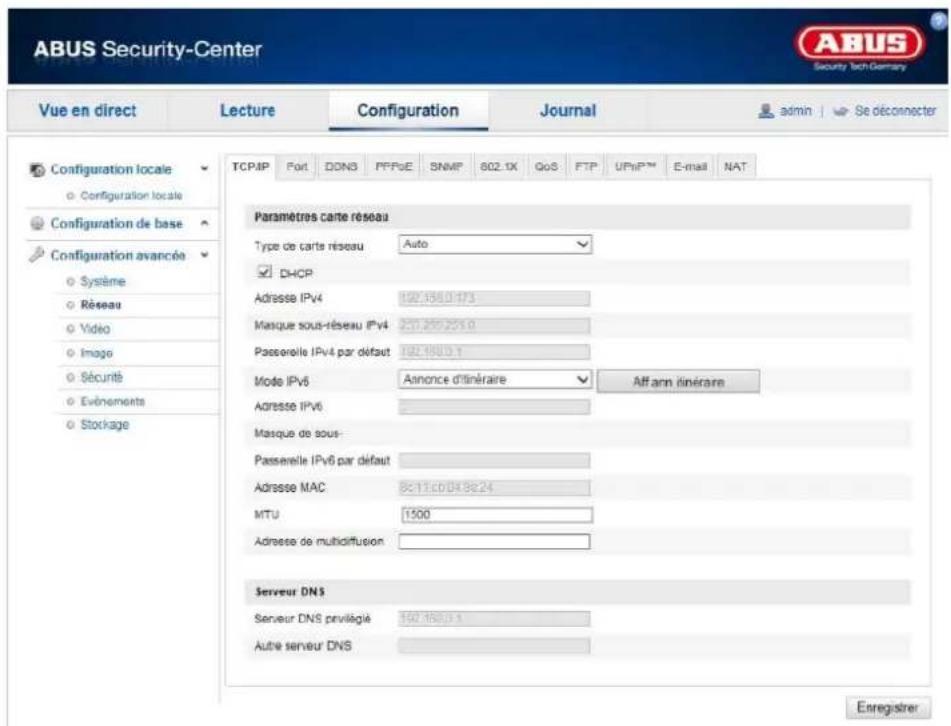Click the Configuration locale monitor icon
Viewport: 951px width, 726px height.
pyautogui.click(x=37, y=170)
